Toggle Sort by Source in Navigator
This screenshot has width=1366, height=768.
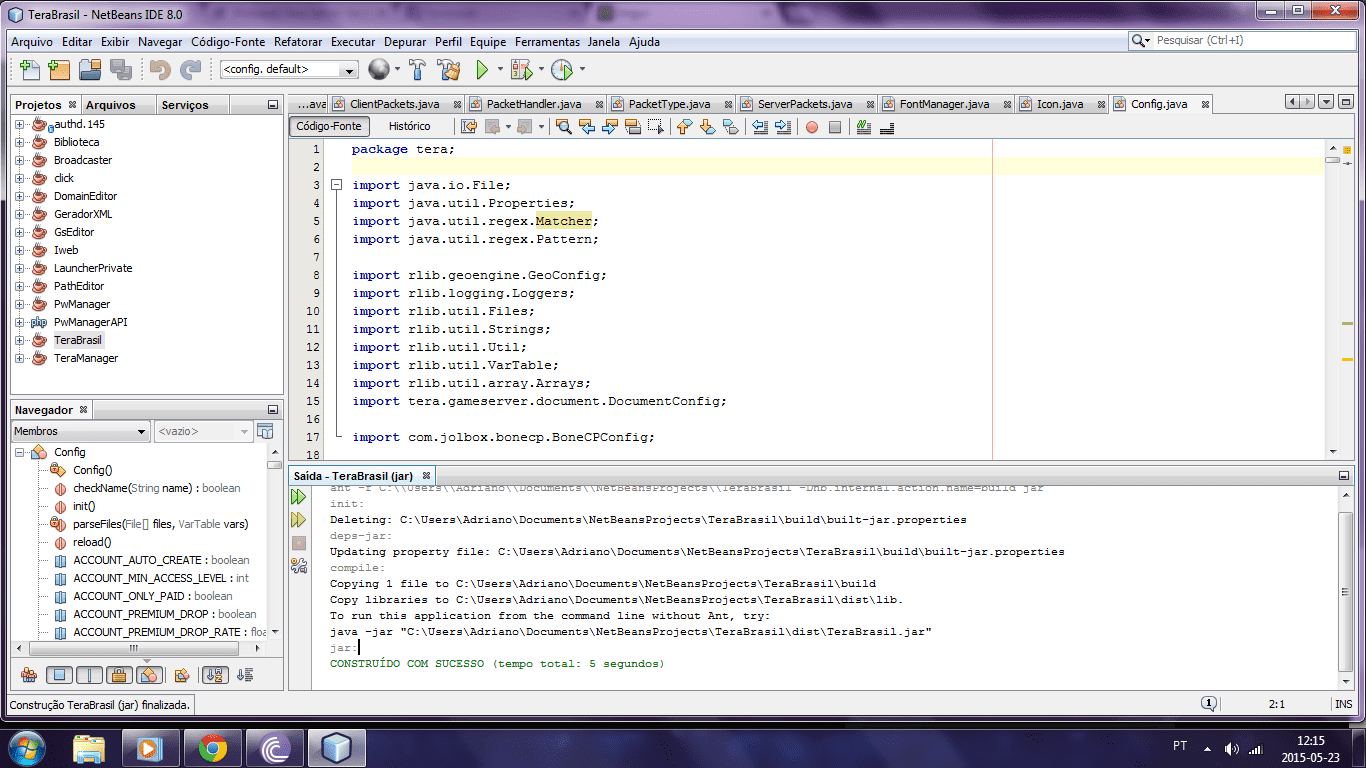[x=245, y=675]
